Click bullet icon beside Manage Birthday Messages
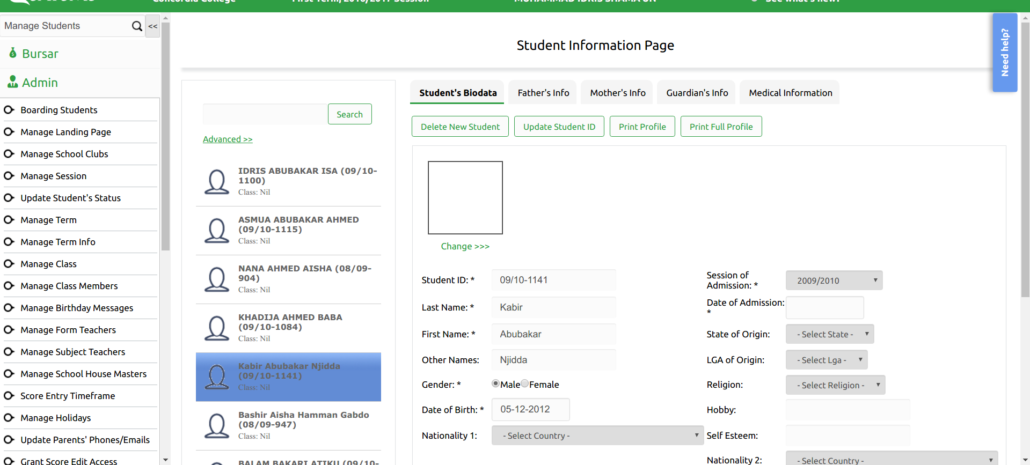Screen dimensions: 1030x465 pos(9,308)
